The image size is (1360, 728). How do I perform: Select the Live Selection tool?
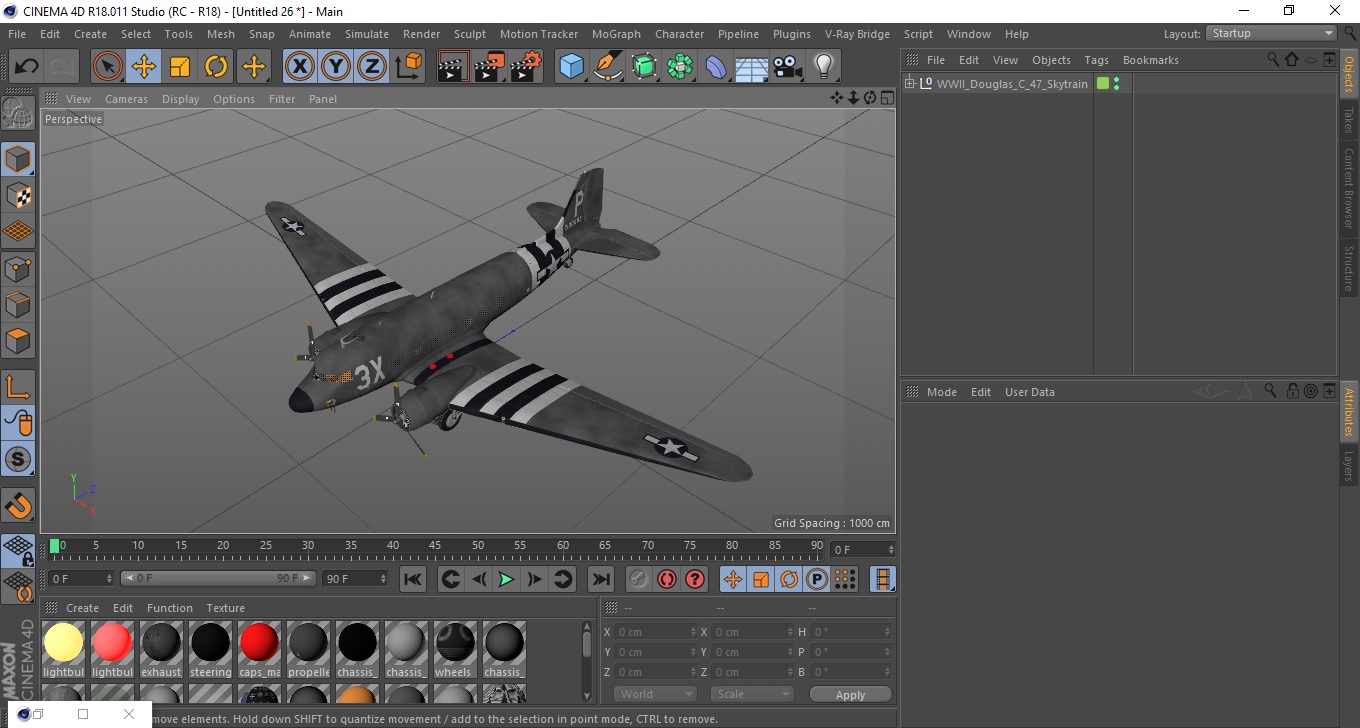[x=108, y=67]
